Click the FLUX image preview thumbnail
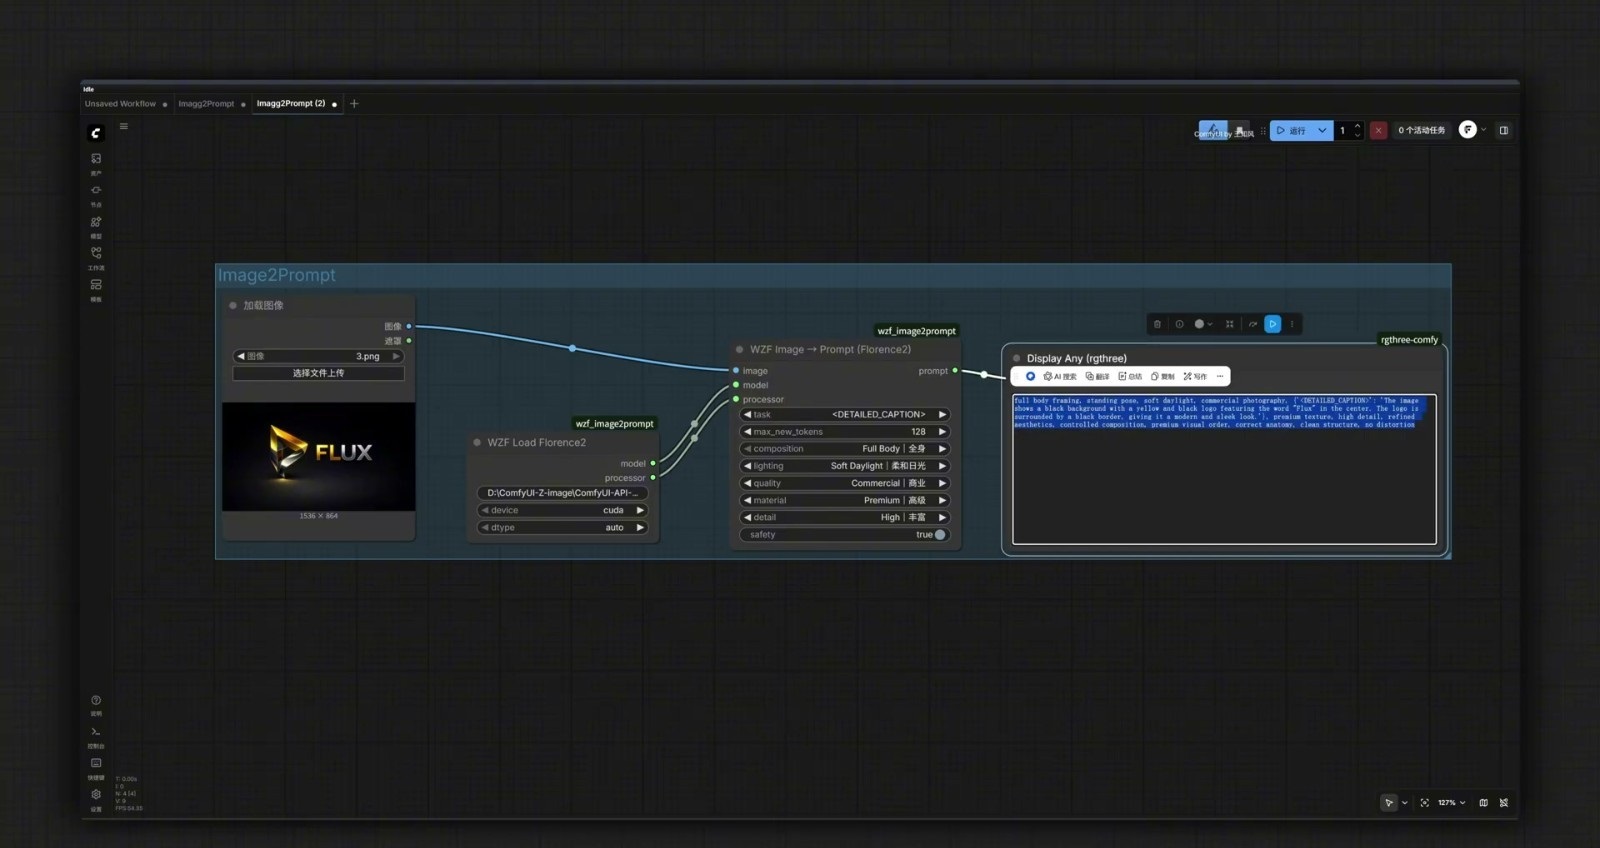Screen dimensions: 1600x848 318,456
